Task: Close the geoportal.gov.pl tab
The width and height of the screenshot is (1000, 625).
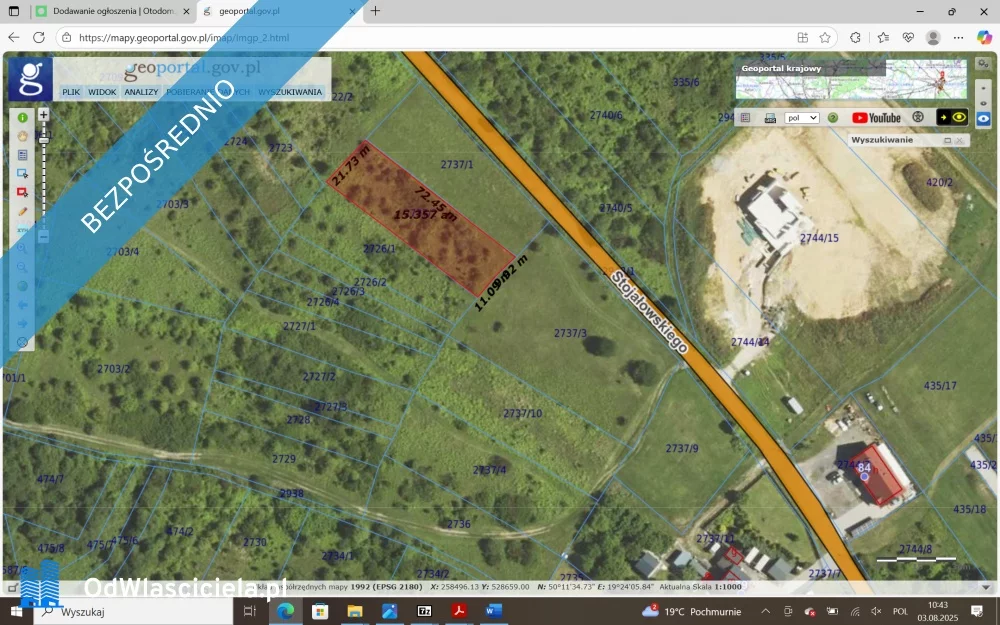Action: pos(353,11)
